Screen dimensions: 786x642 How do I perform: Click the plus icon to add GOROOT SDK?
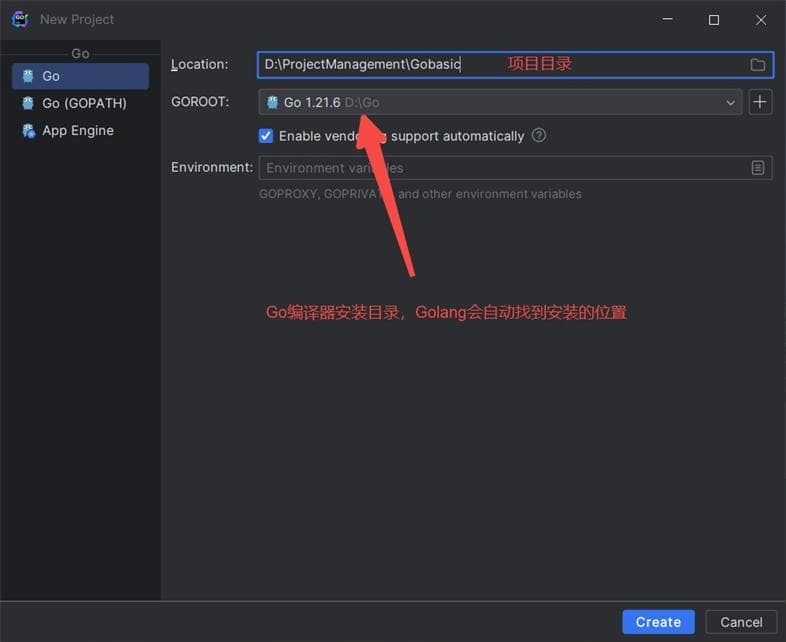(x=760, y=102)
